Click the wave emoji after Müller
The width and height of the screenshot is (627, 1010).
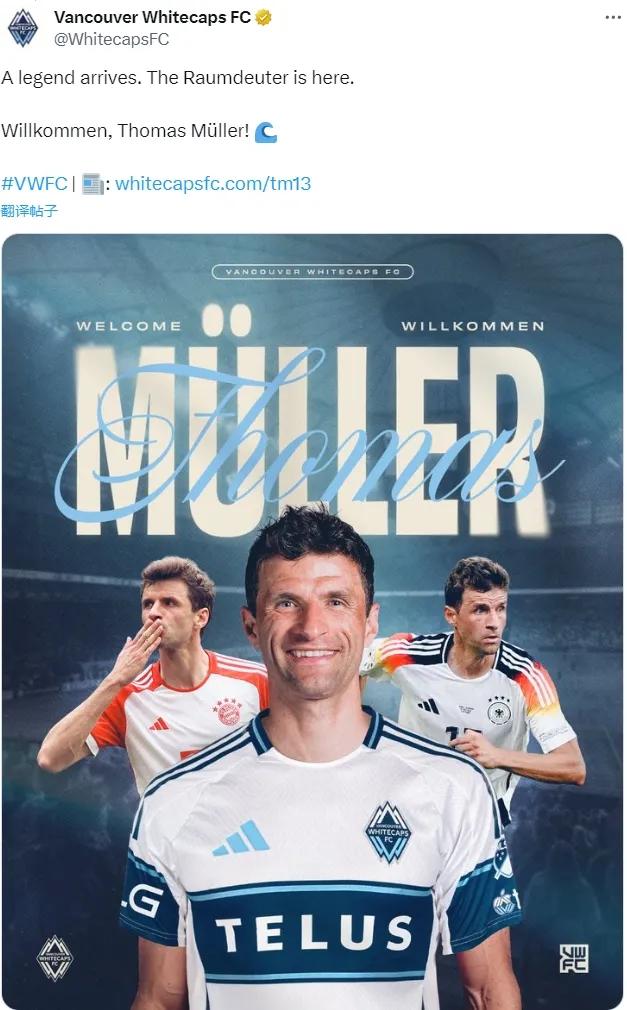265,132
